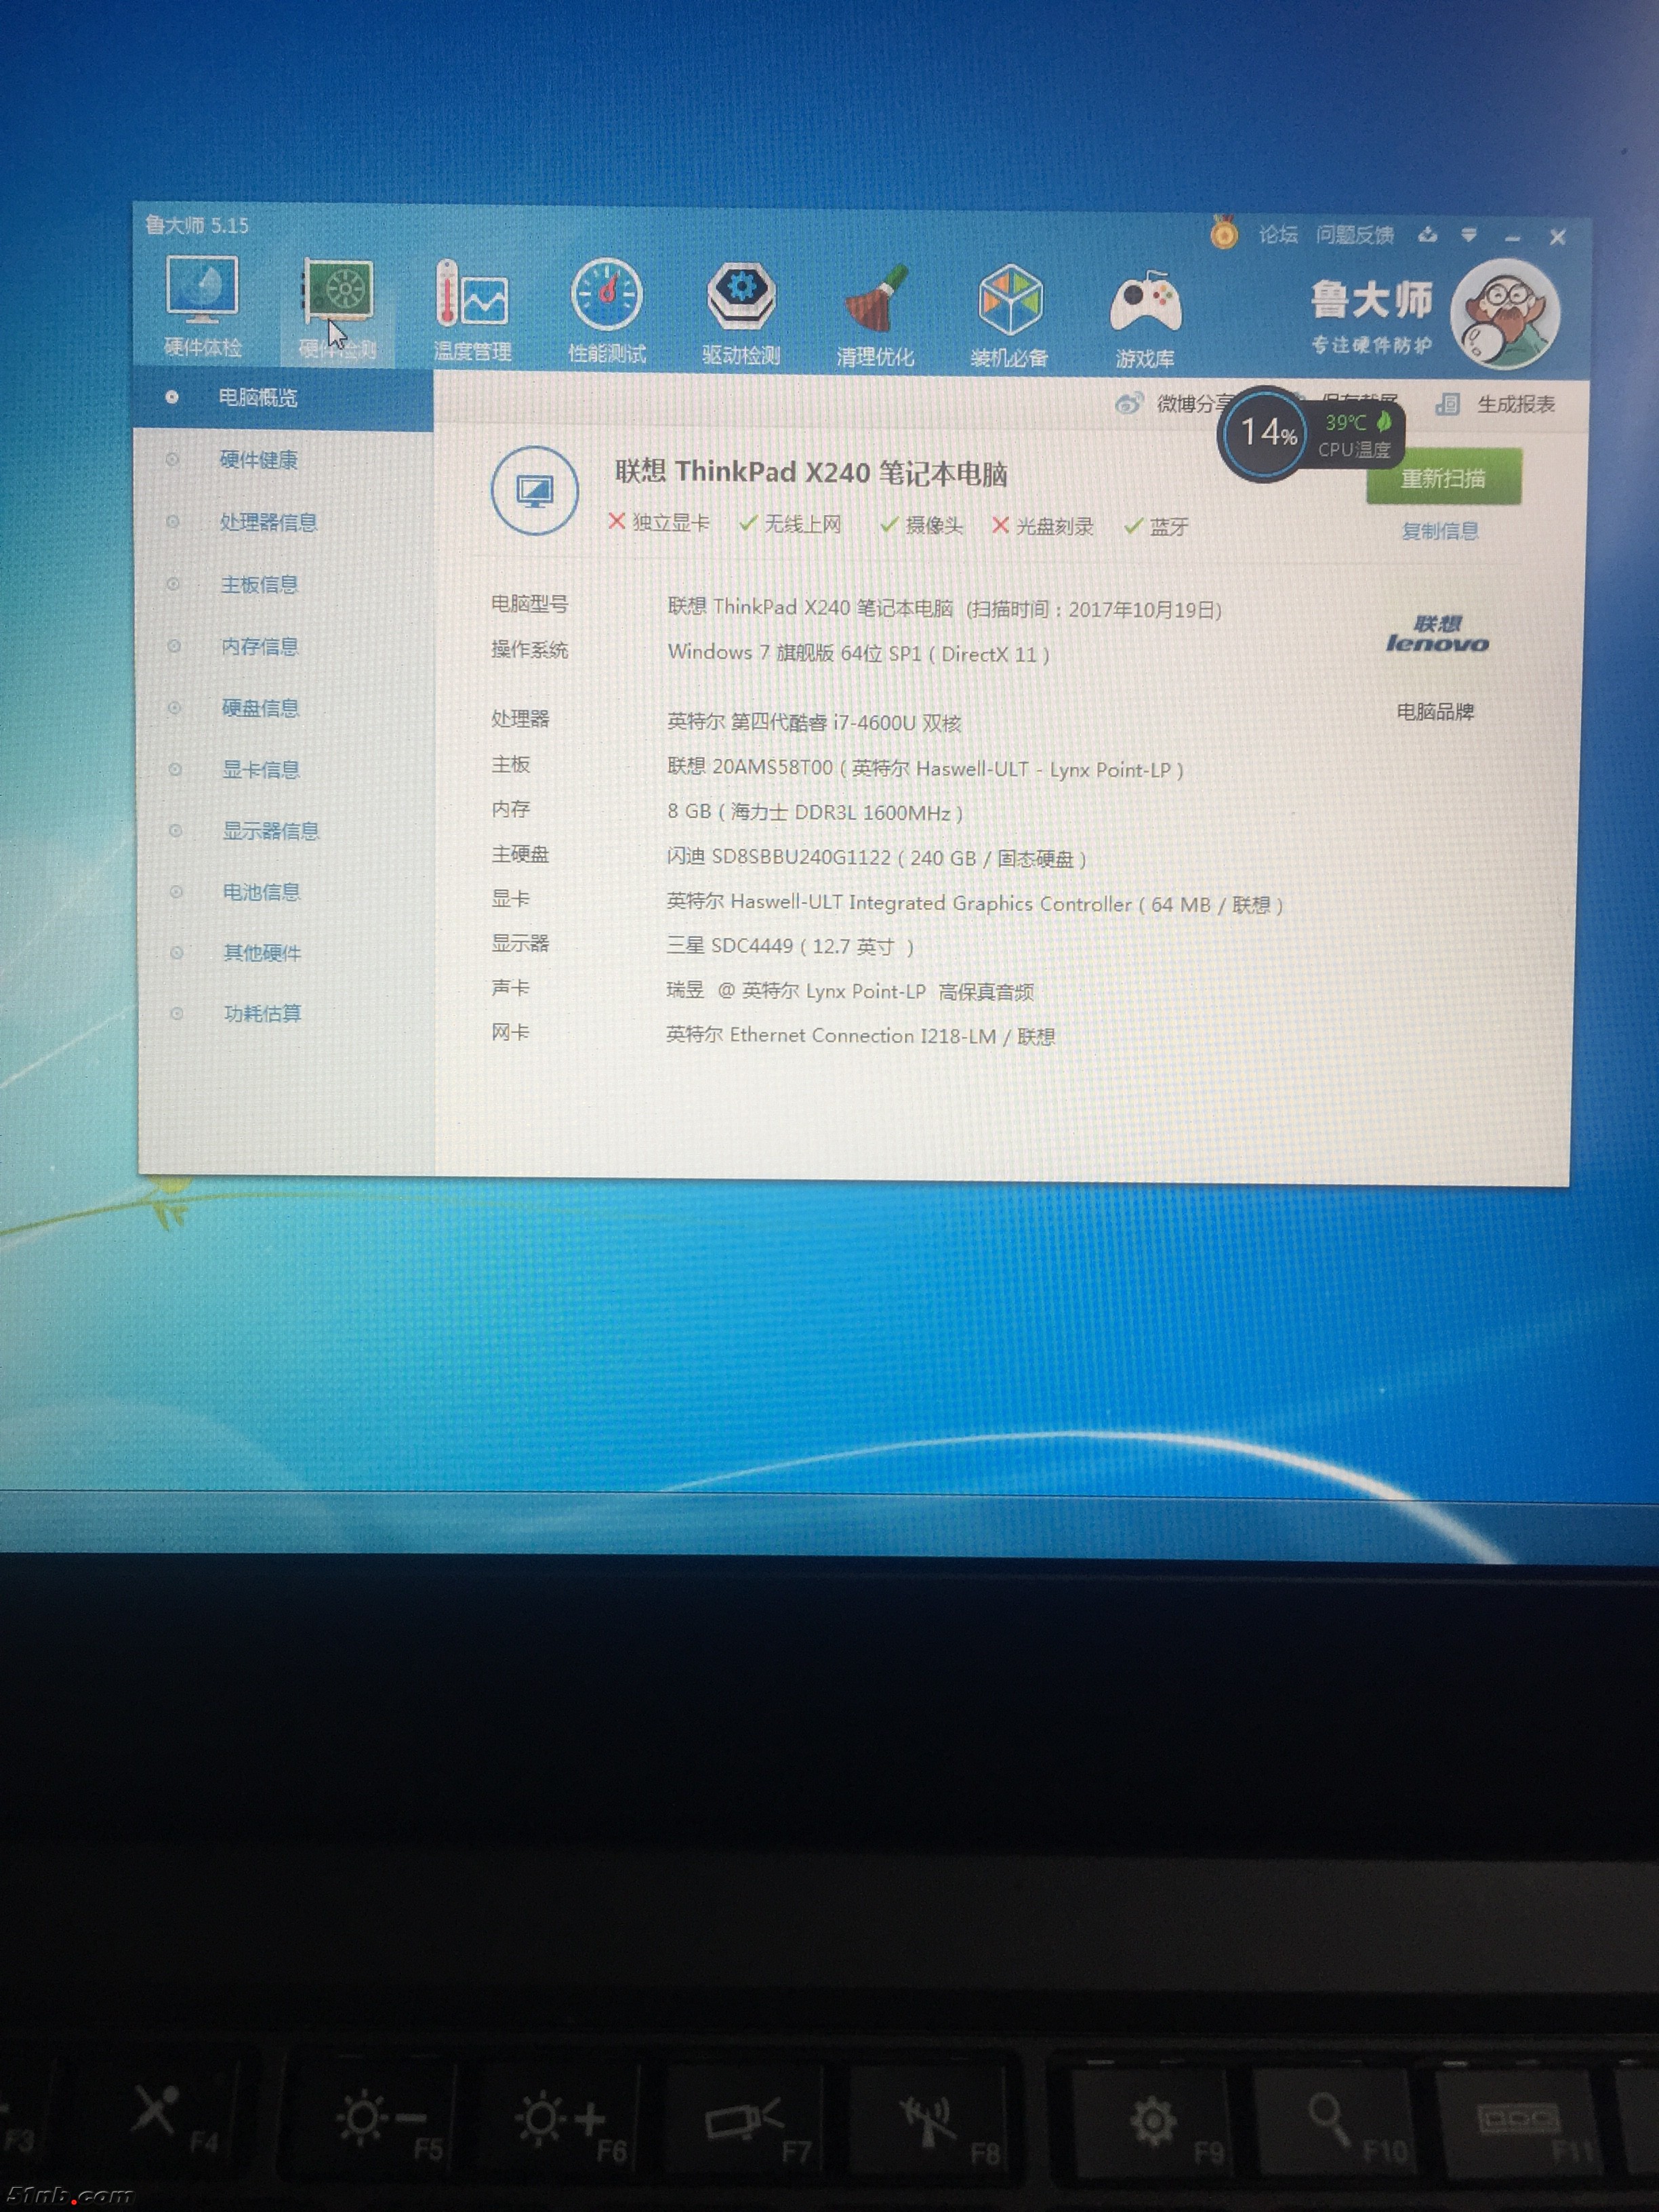The width and height of the screenshot is (1659, 2212).
Task: Click the Ethernet Connection I218-LM value
Action: (861, 1035)
